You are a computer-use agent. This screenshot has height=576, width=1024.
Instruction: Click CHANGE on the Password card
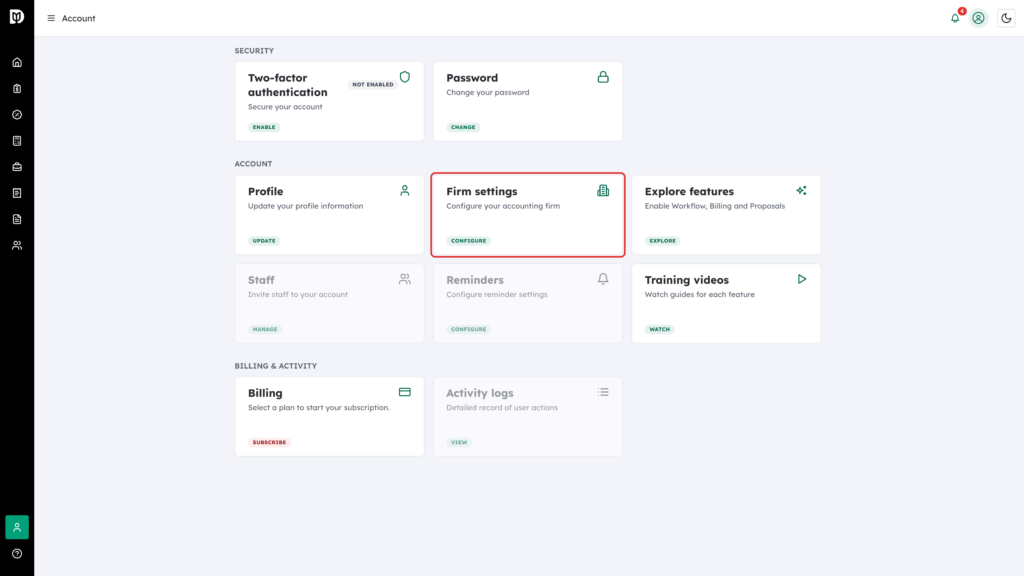coord(463,127)
